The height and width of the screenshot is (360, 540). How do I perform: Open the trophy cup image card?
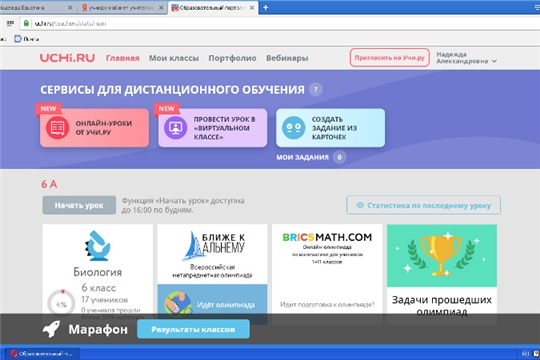[442, 256]
